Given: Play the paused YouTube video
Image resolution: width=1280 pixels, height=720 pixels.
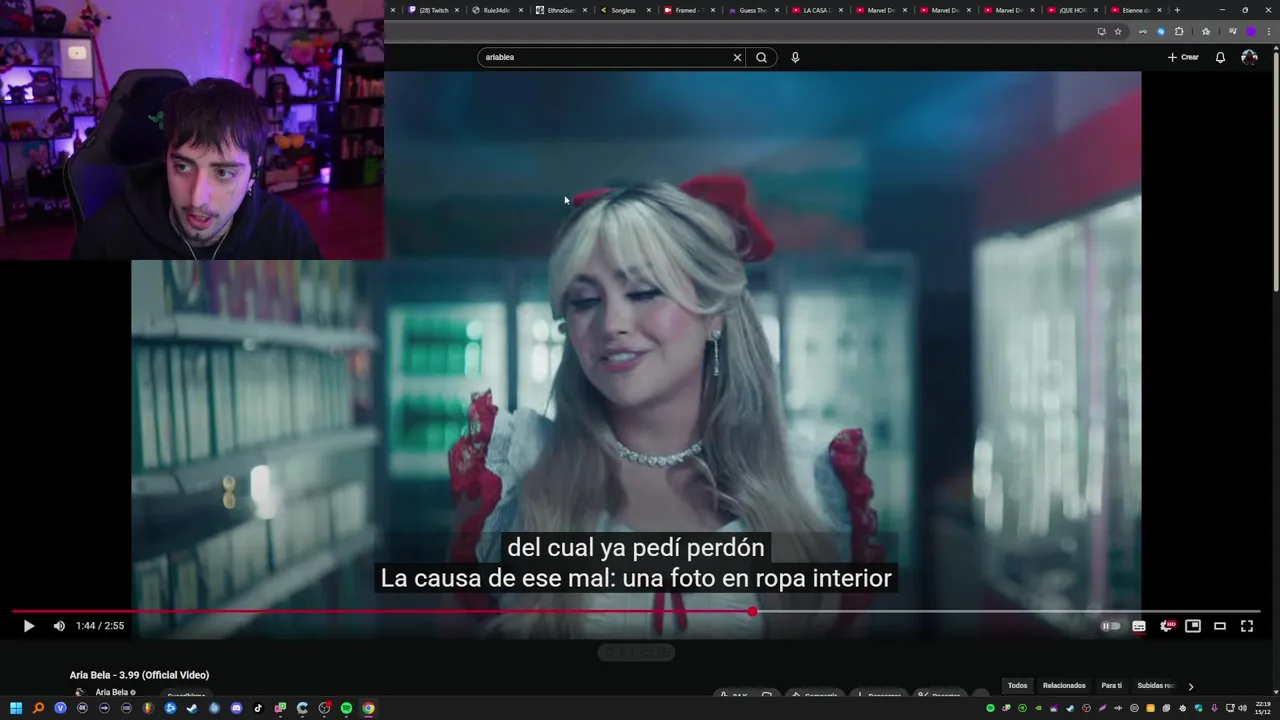Looking at the screenshot, I should point(28,626).
